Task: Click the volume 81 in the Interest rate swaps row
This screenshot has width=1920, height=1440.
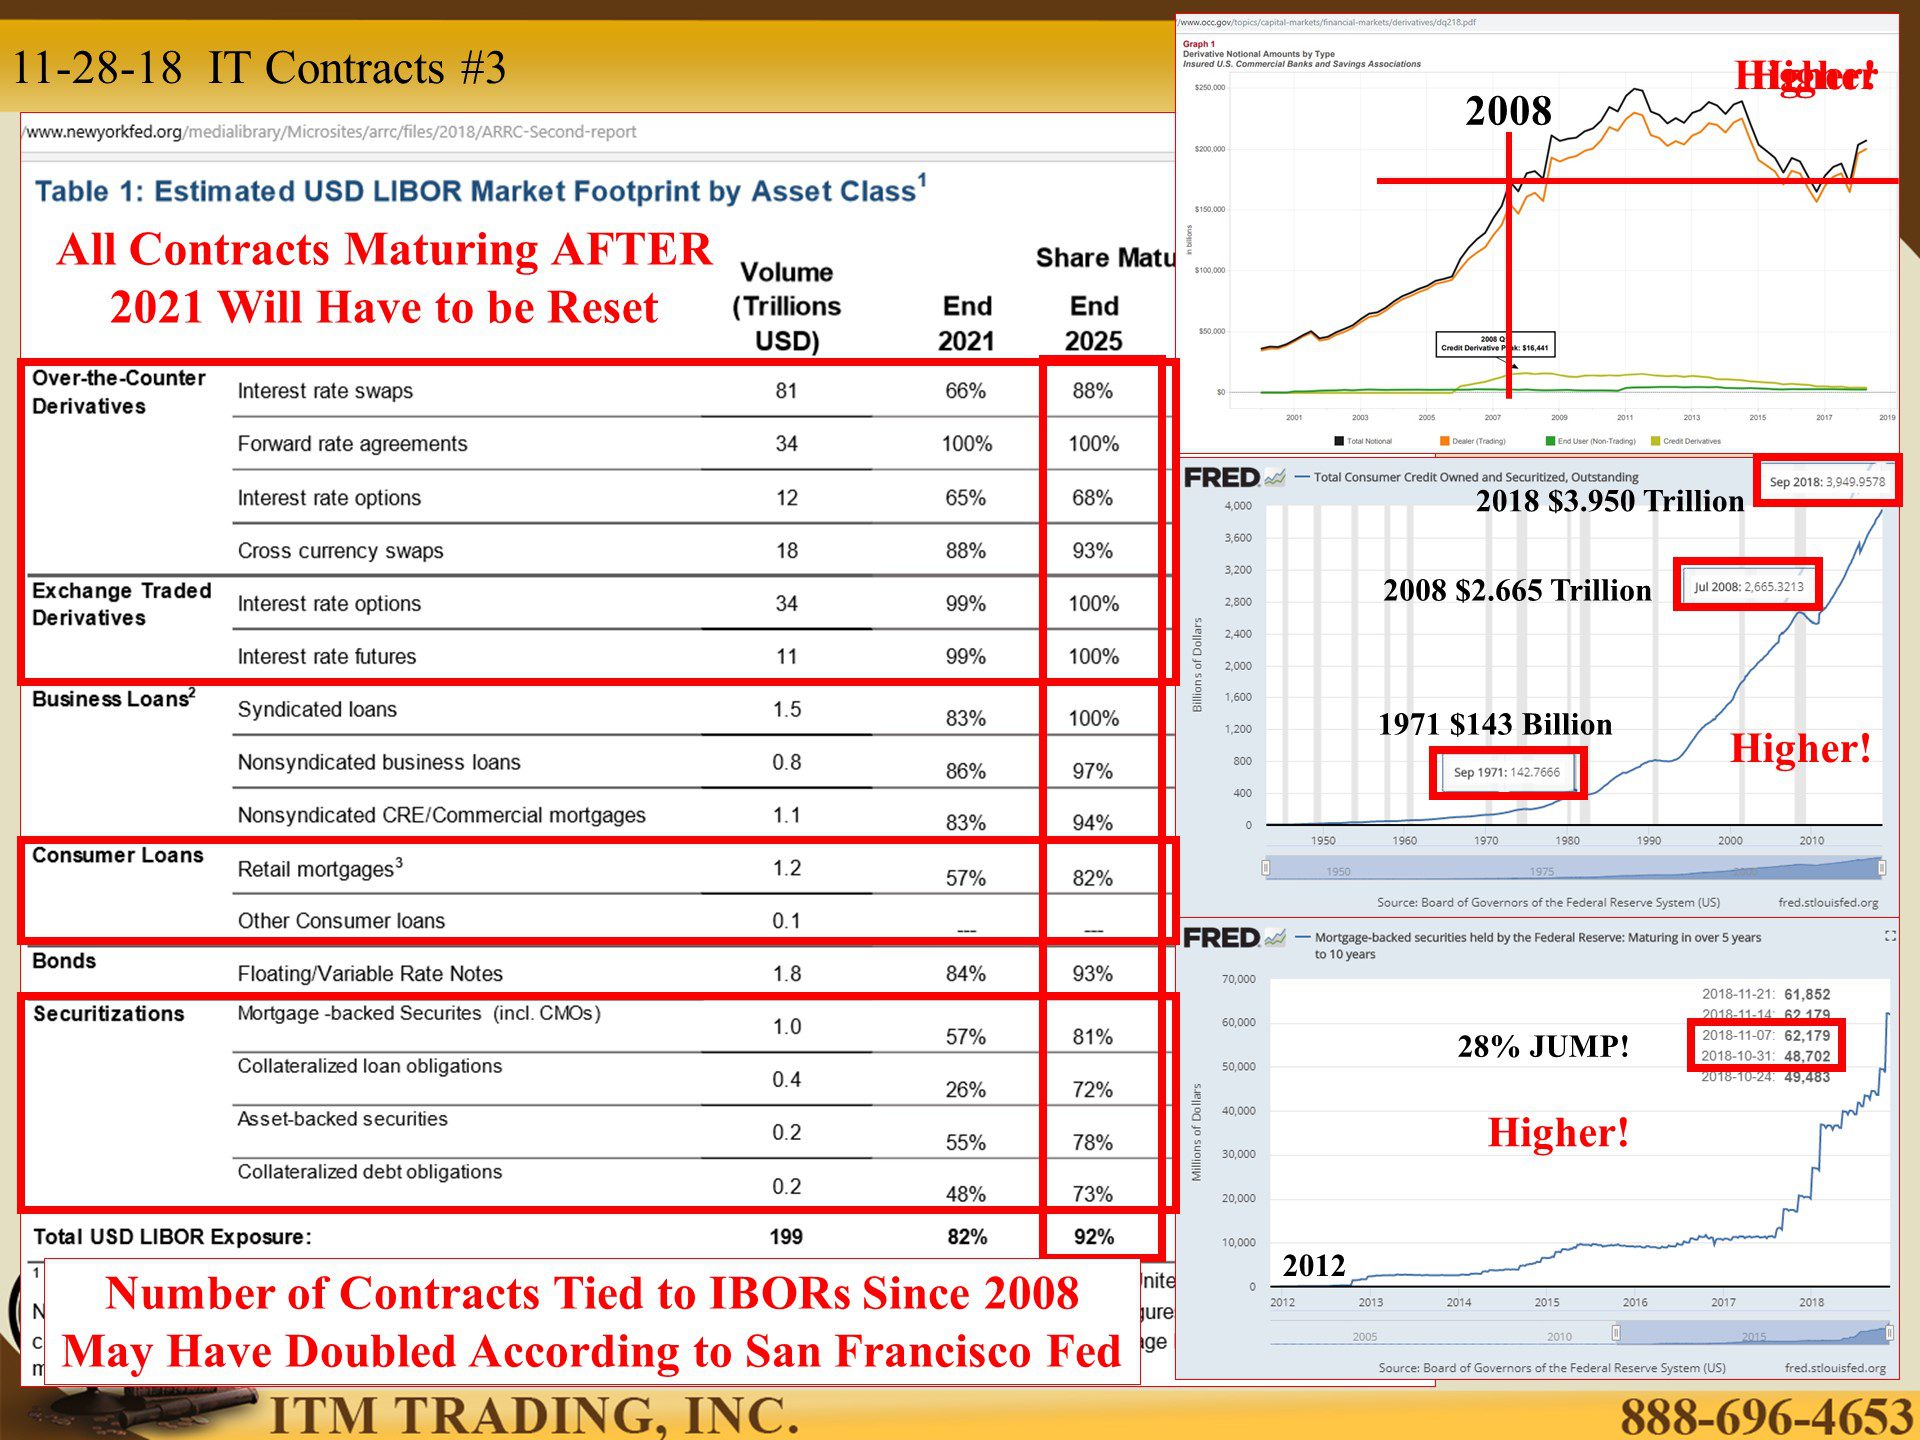Action: coord(787,391)
